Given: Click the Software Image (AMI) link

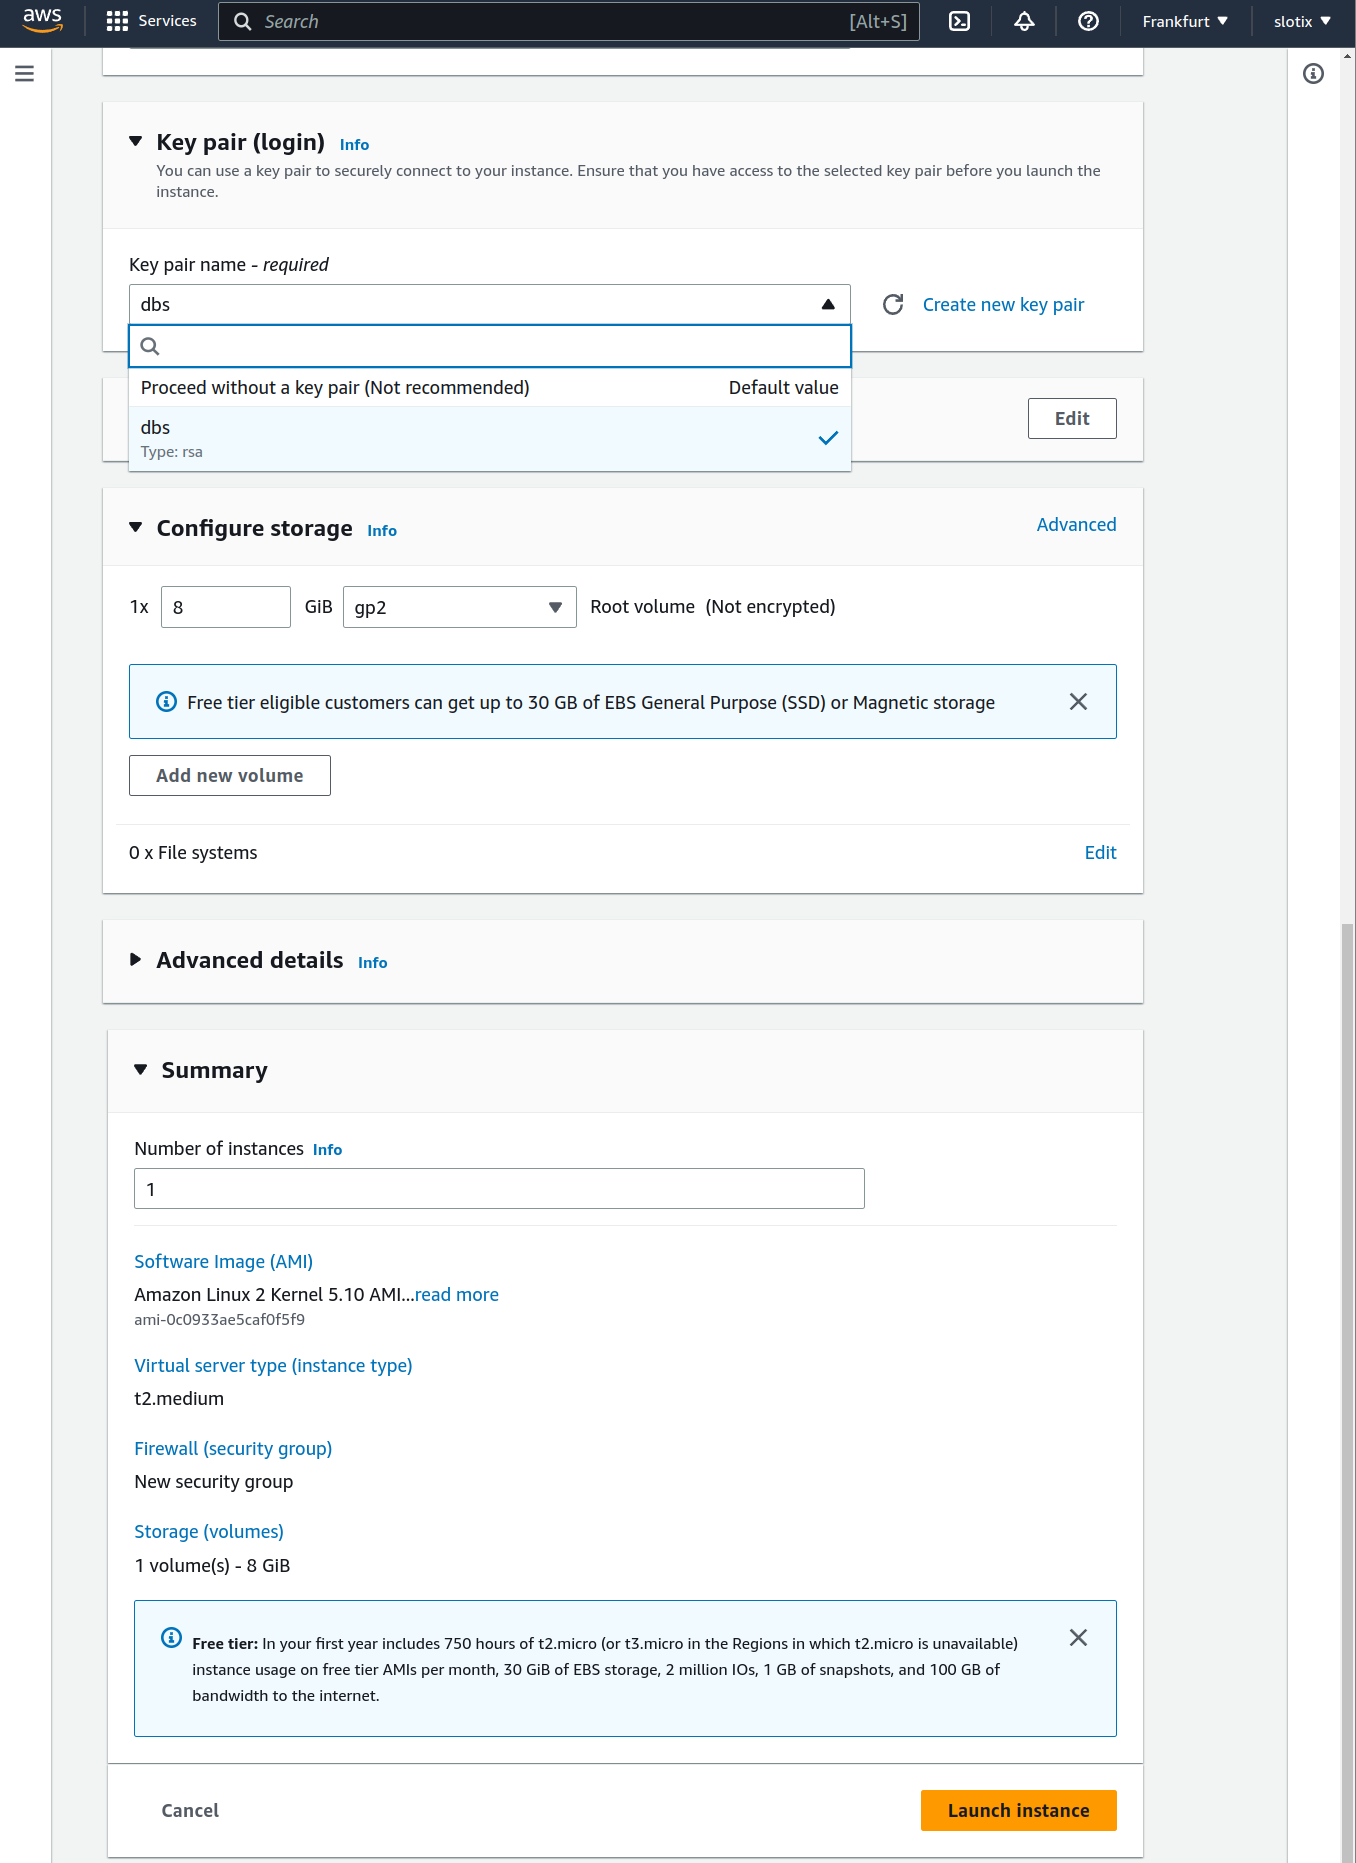Looking at the screenshot, I should (x=224, y=1262).
